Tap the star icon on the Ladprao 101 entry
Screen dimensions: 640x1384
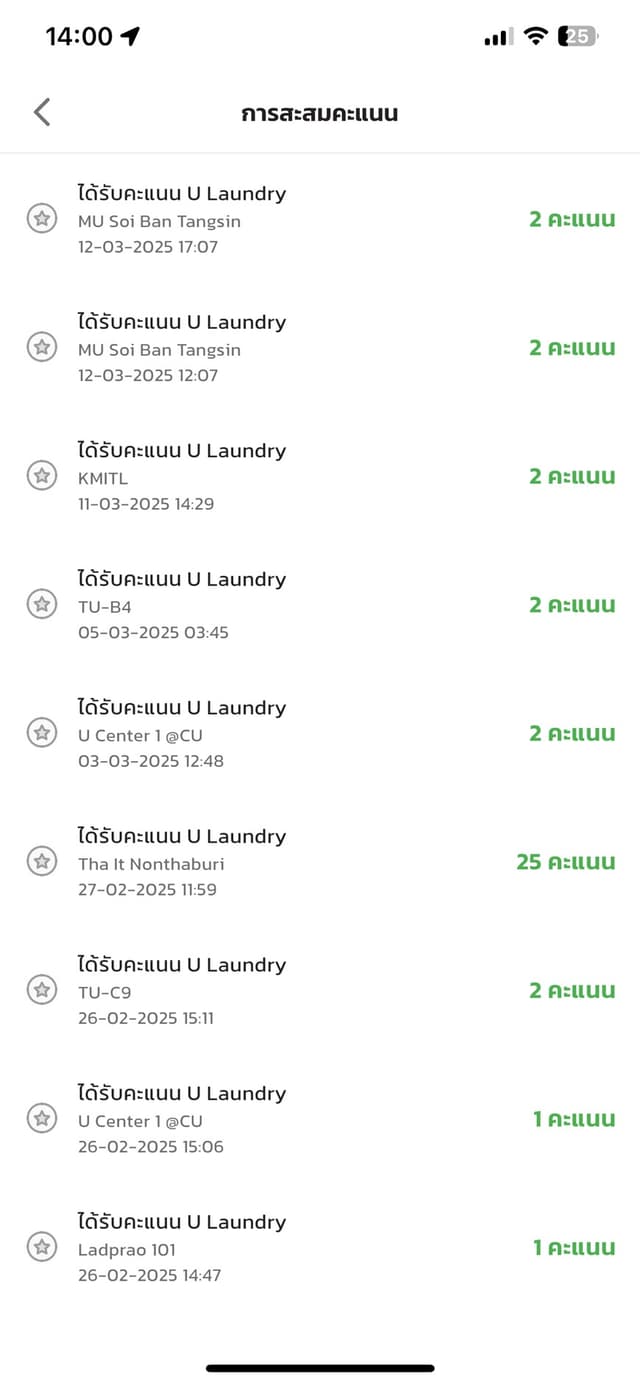pos(41,1247)
